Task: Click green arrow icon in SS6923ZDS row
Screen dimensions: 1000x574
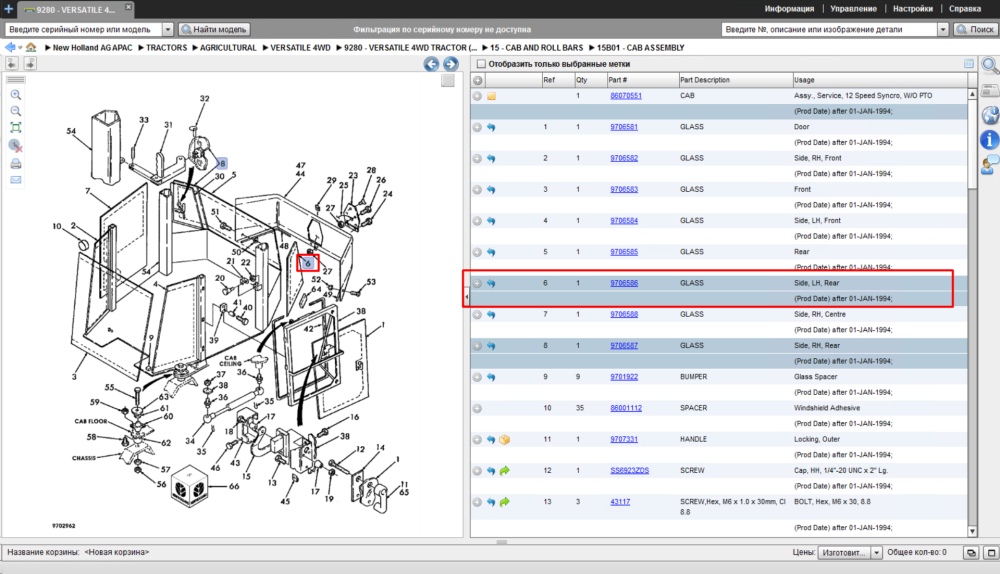Action: tap(504, 471)
